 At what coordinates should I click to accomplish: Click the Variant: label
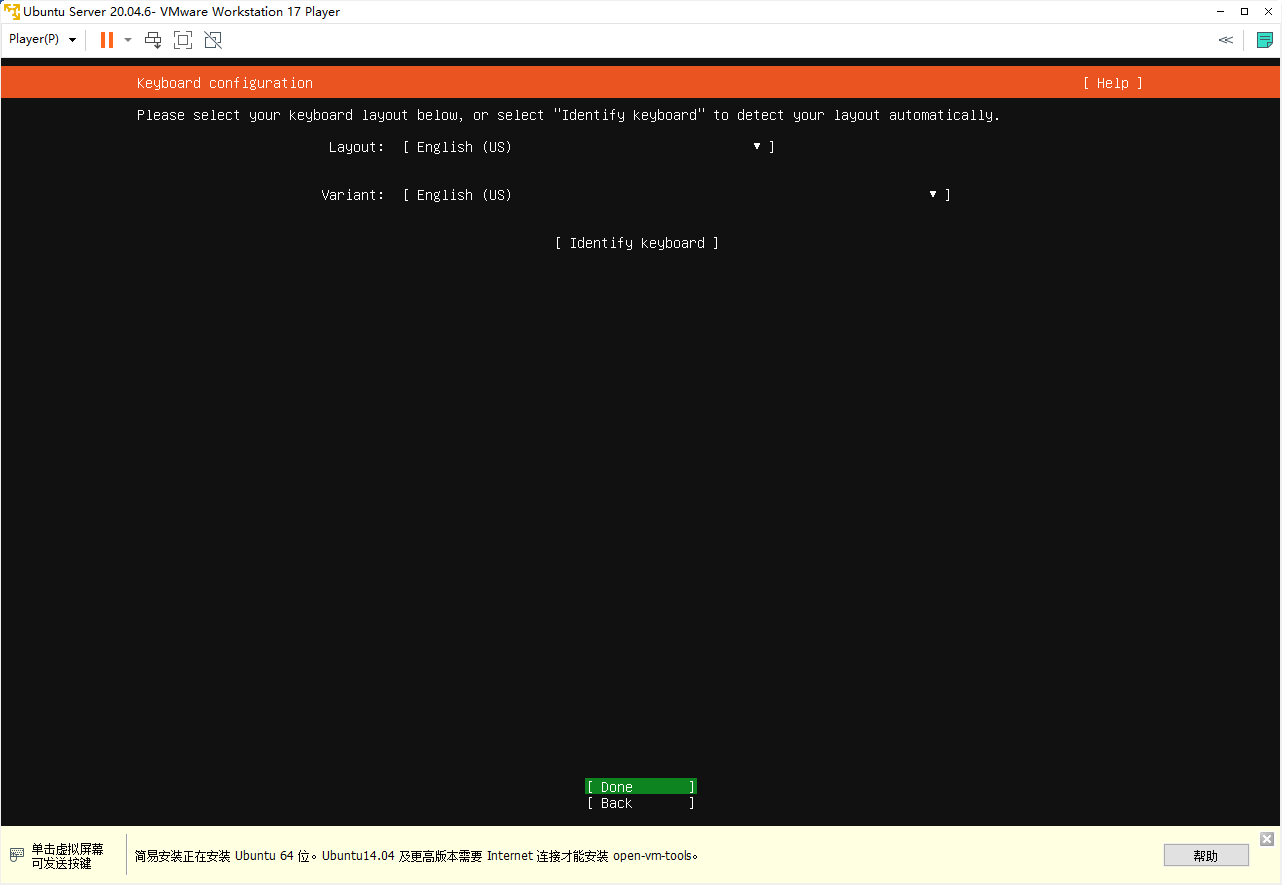tap(352, 195)
